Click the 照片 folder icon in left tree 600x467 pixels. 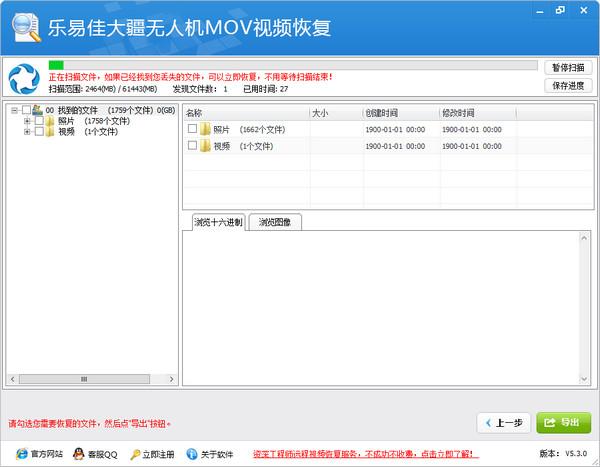(50, 121)
